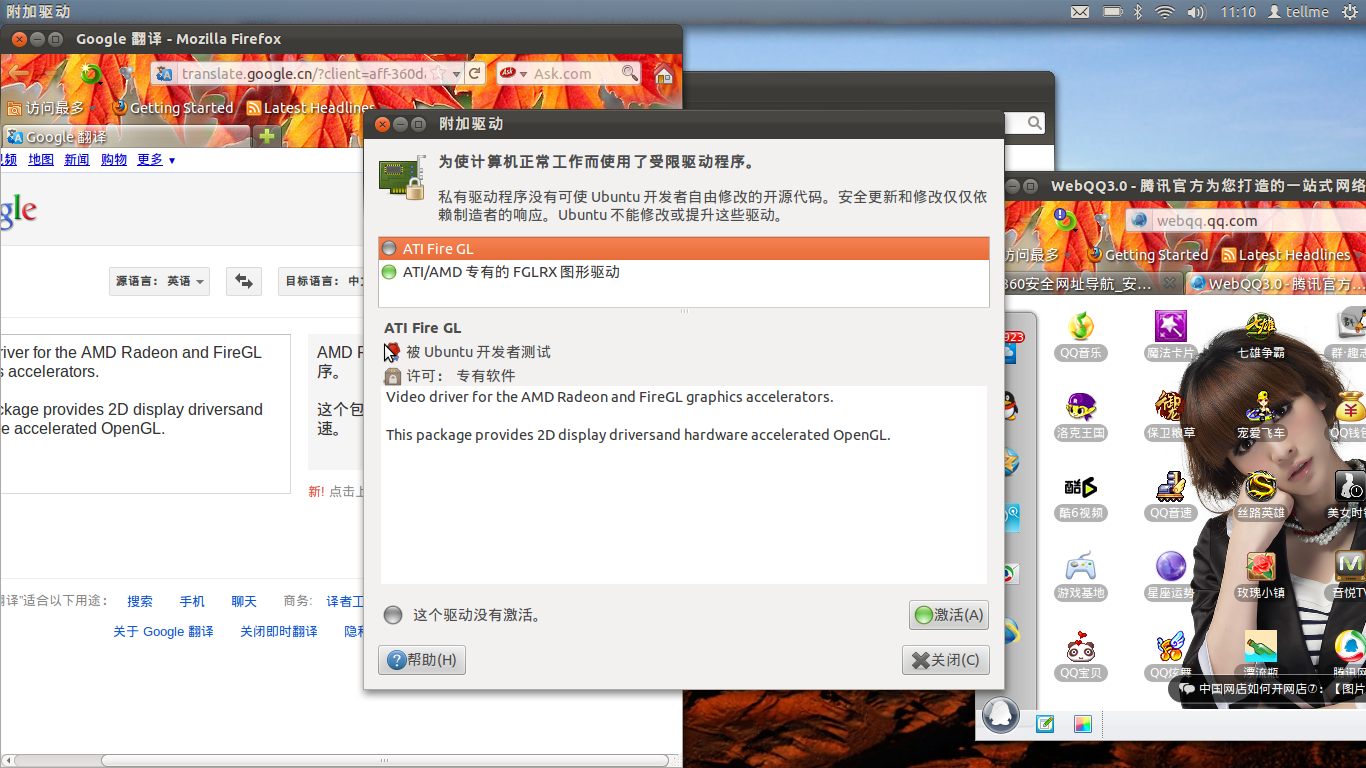Open Google 新闻 link
Screen dimensions: 1366x768
point(77,160)
